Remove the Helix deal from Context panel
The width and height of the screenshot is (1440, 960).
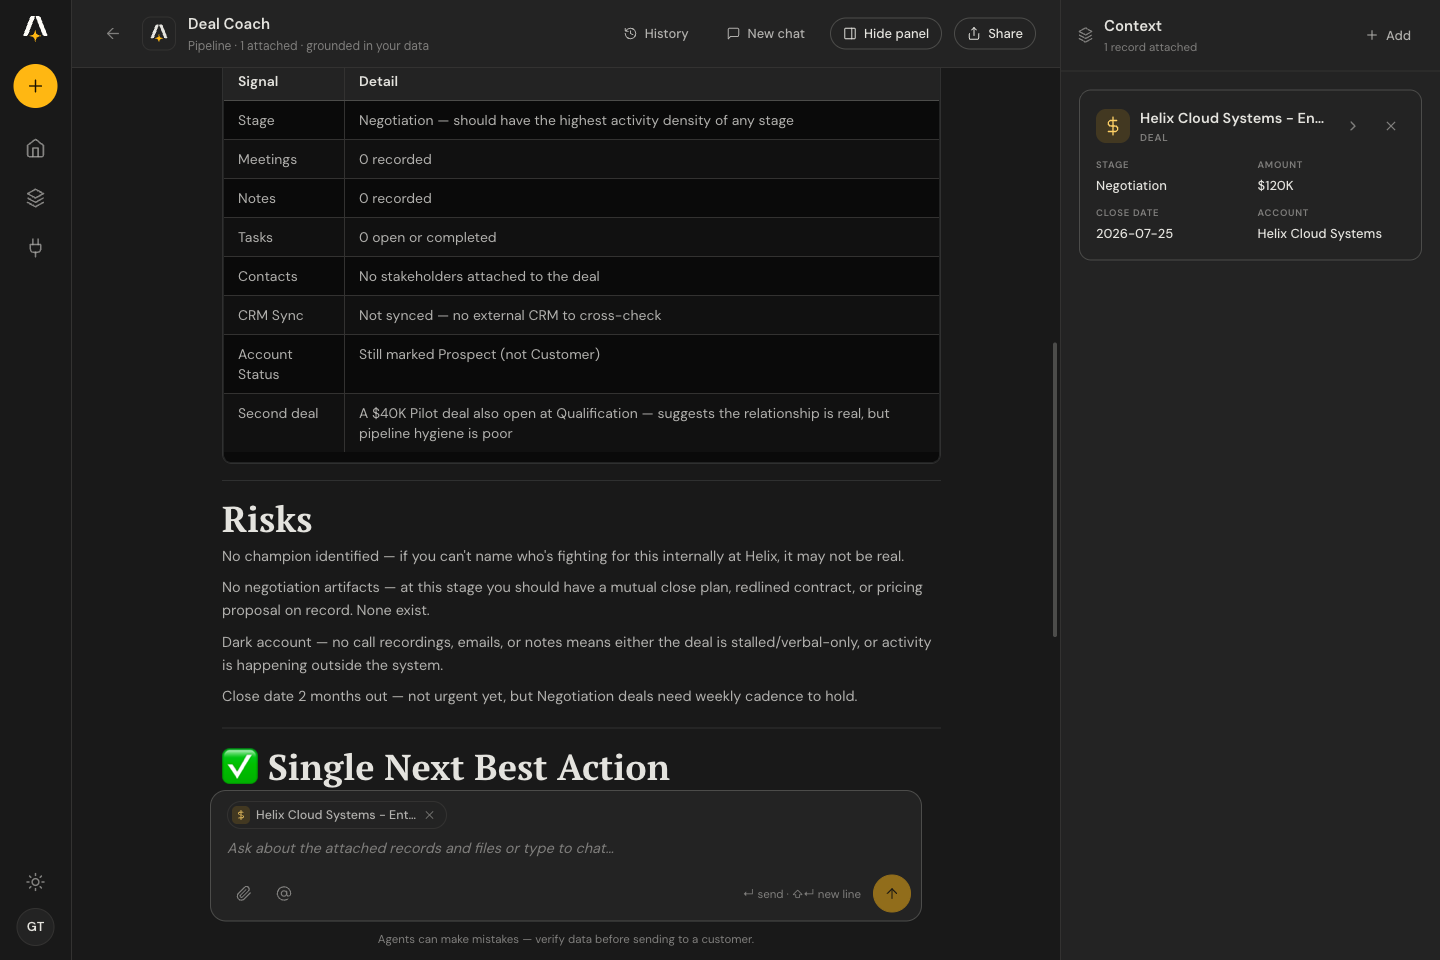click(1391, 126)
